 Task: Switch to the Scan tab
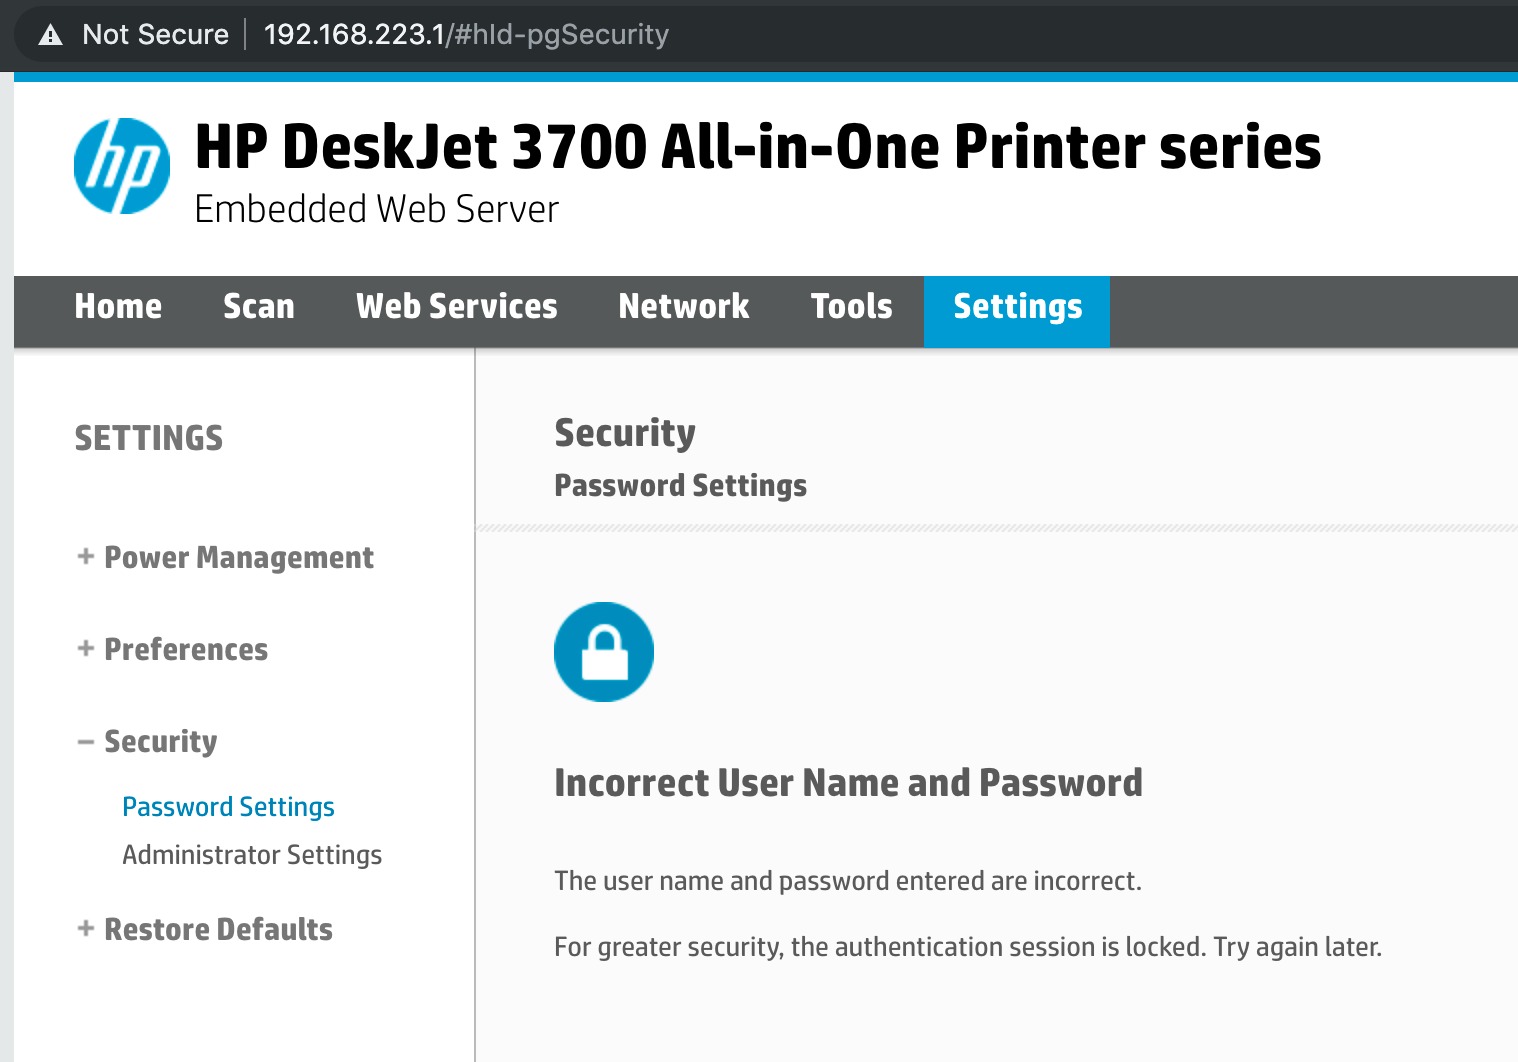click(259, 306)
